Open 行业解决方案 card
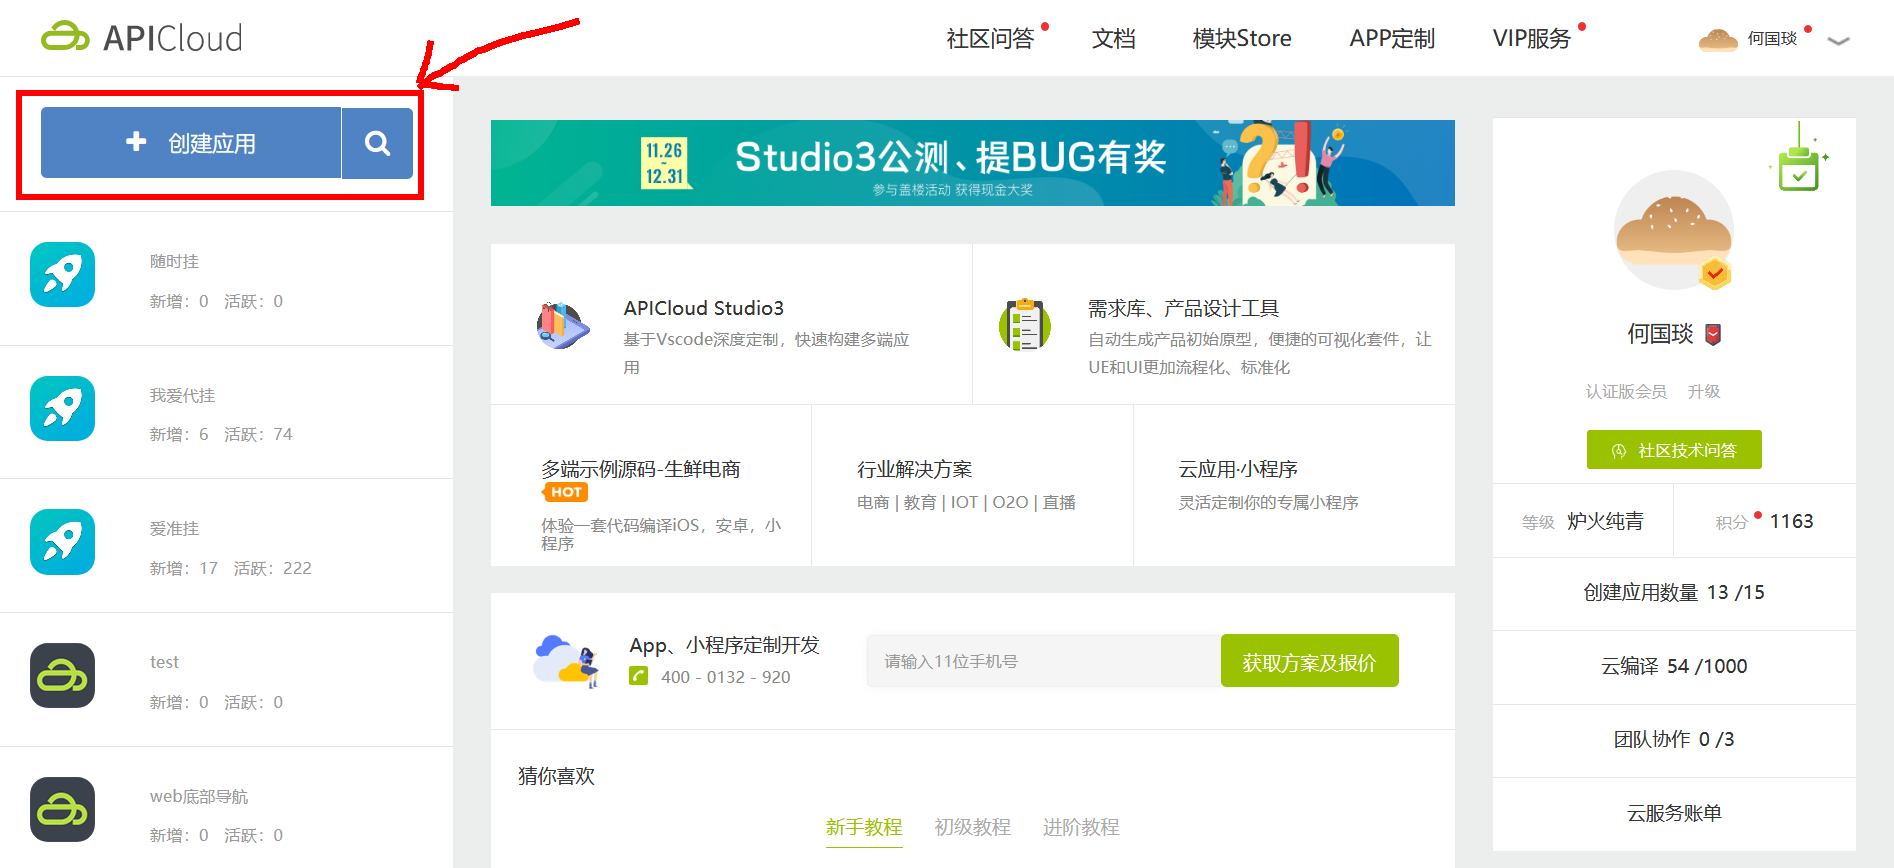 coord(972,486)
